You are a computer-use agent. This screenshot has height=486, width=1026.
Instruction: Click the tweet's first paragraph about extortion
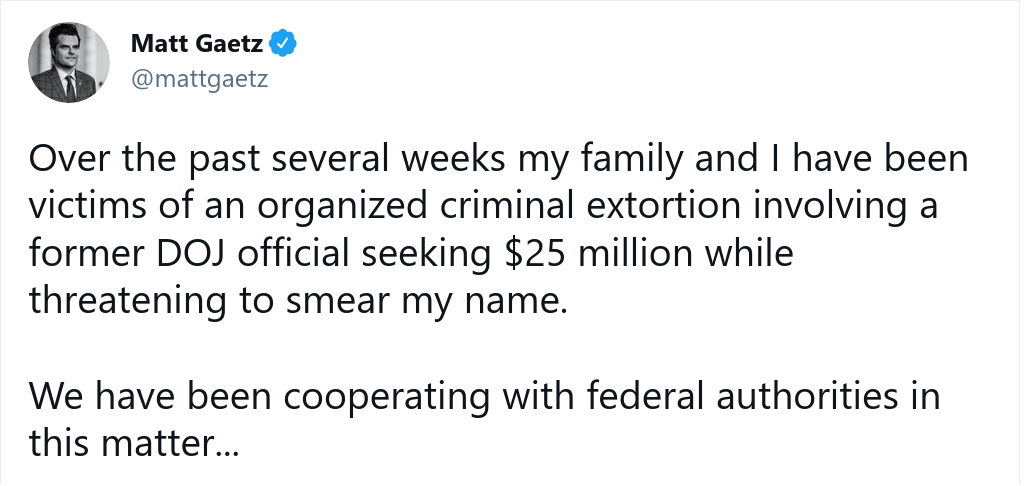pyautogui.click(x=497, y=232)
